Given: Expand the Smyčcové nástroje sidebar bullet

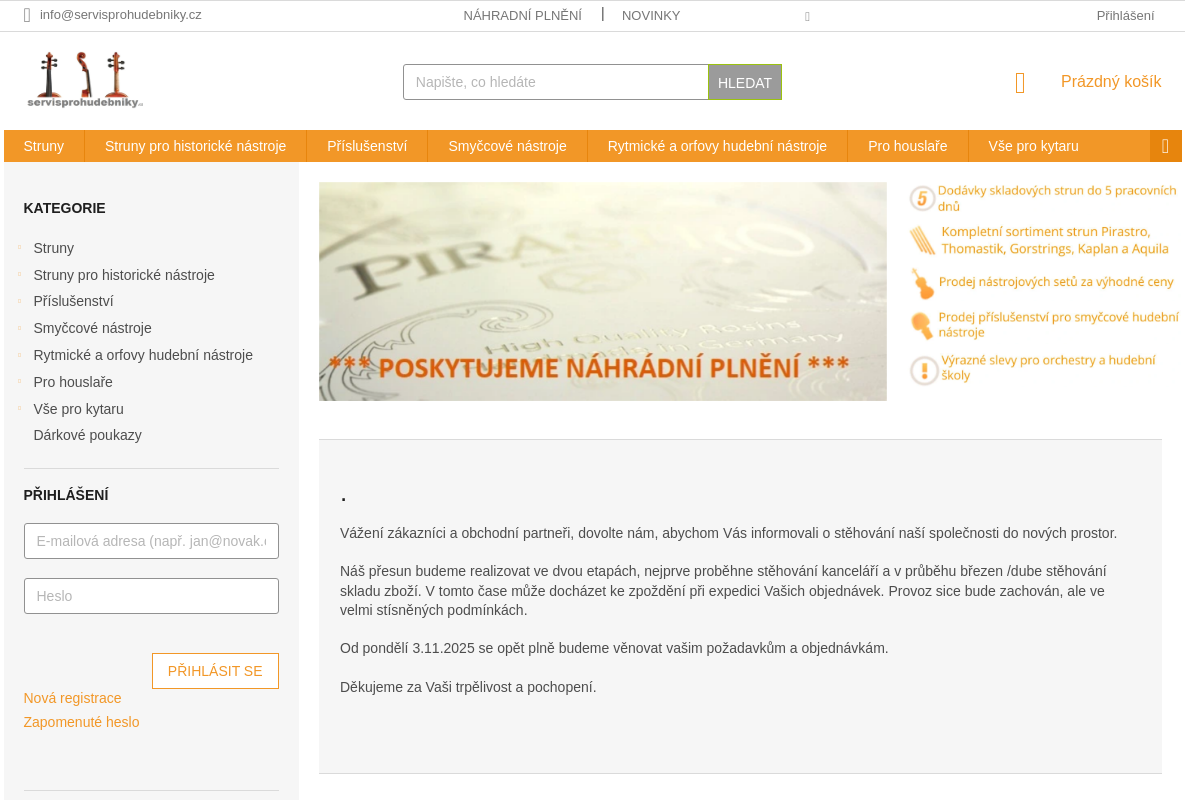Looking at the screenshot, I should tap(19, 327).
